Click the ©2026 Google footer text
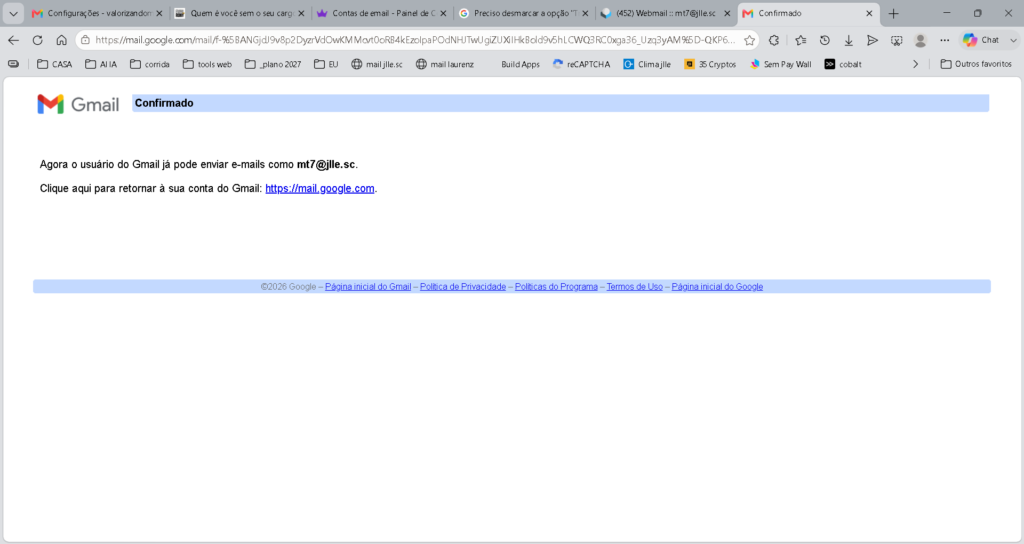The image size is (1024, 544). tap(288, 287)
